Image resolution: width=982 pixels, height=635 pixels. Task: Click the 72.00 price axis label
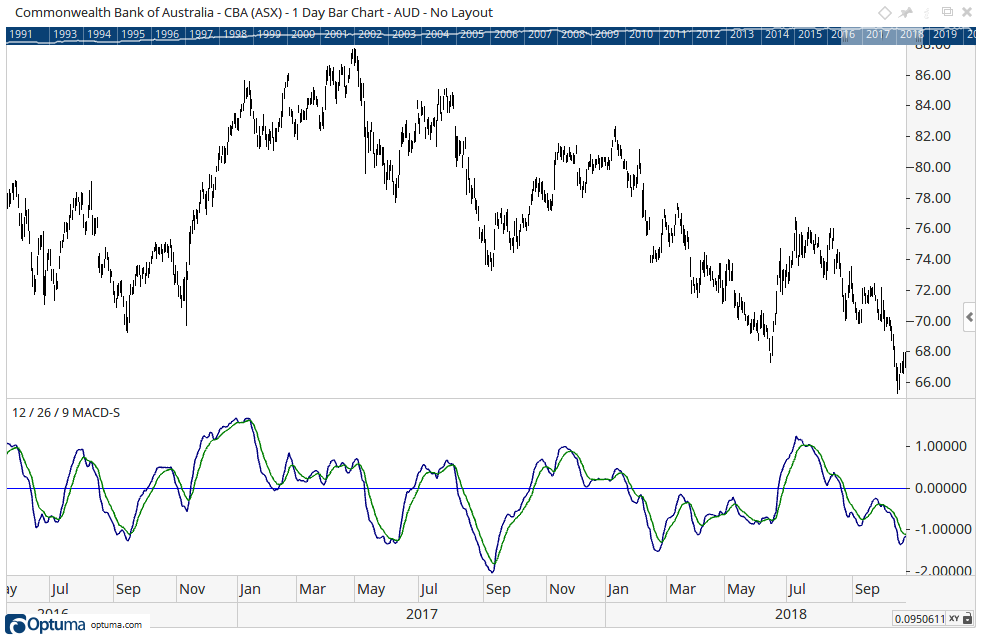tap(933, 290)
